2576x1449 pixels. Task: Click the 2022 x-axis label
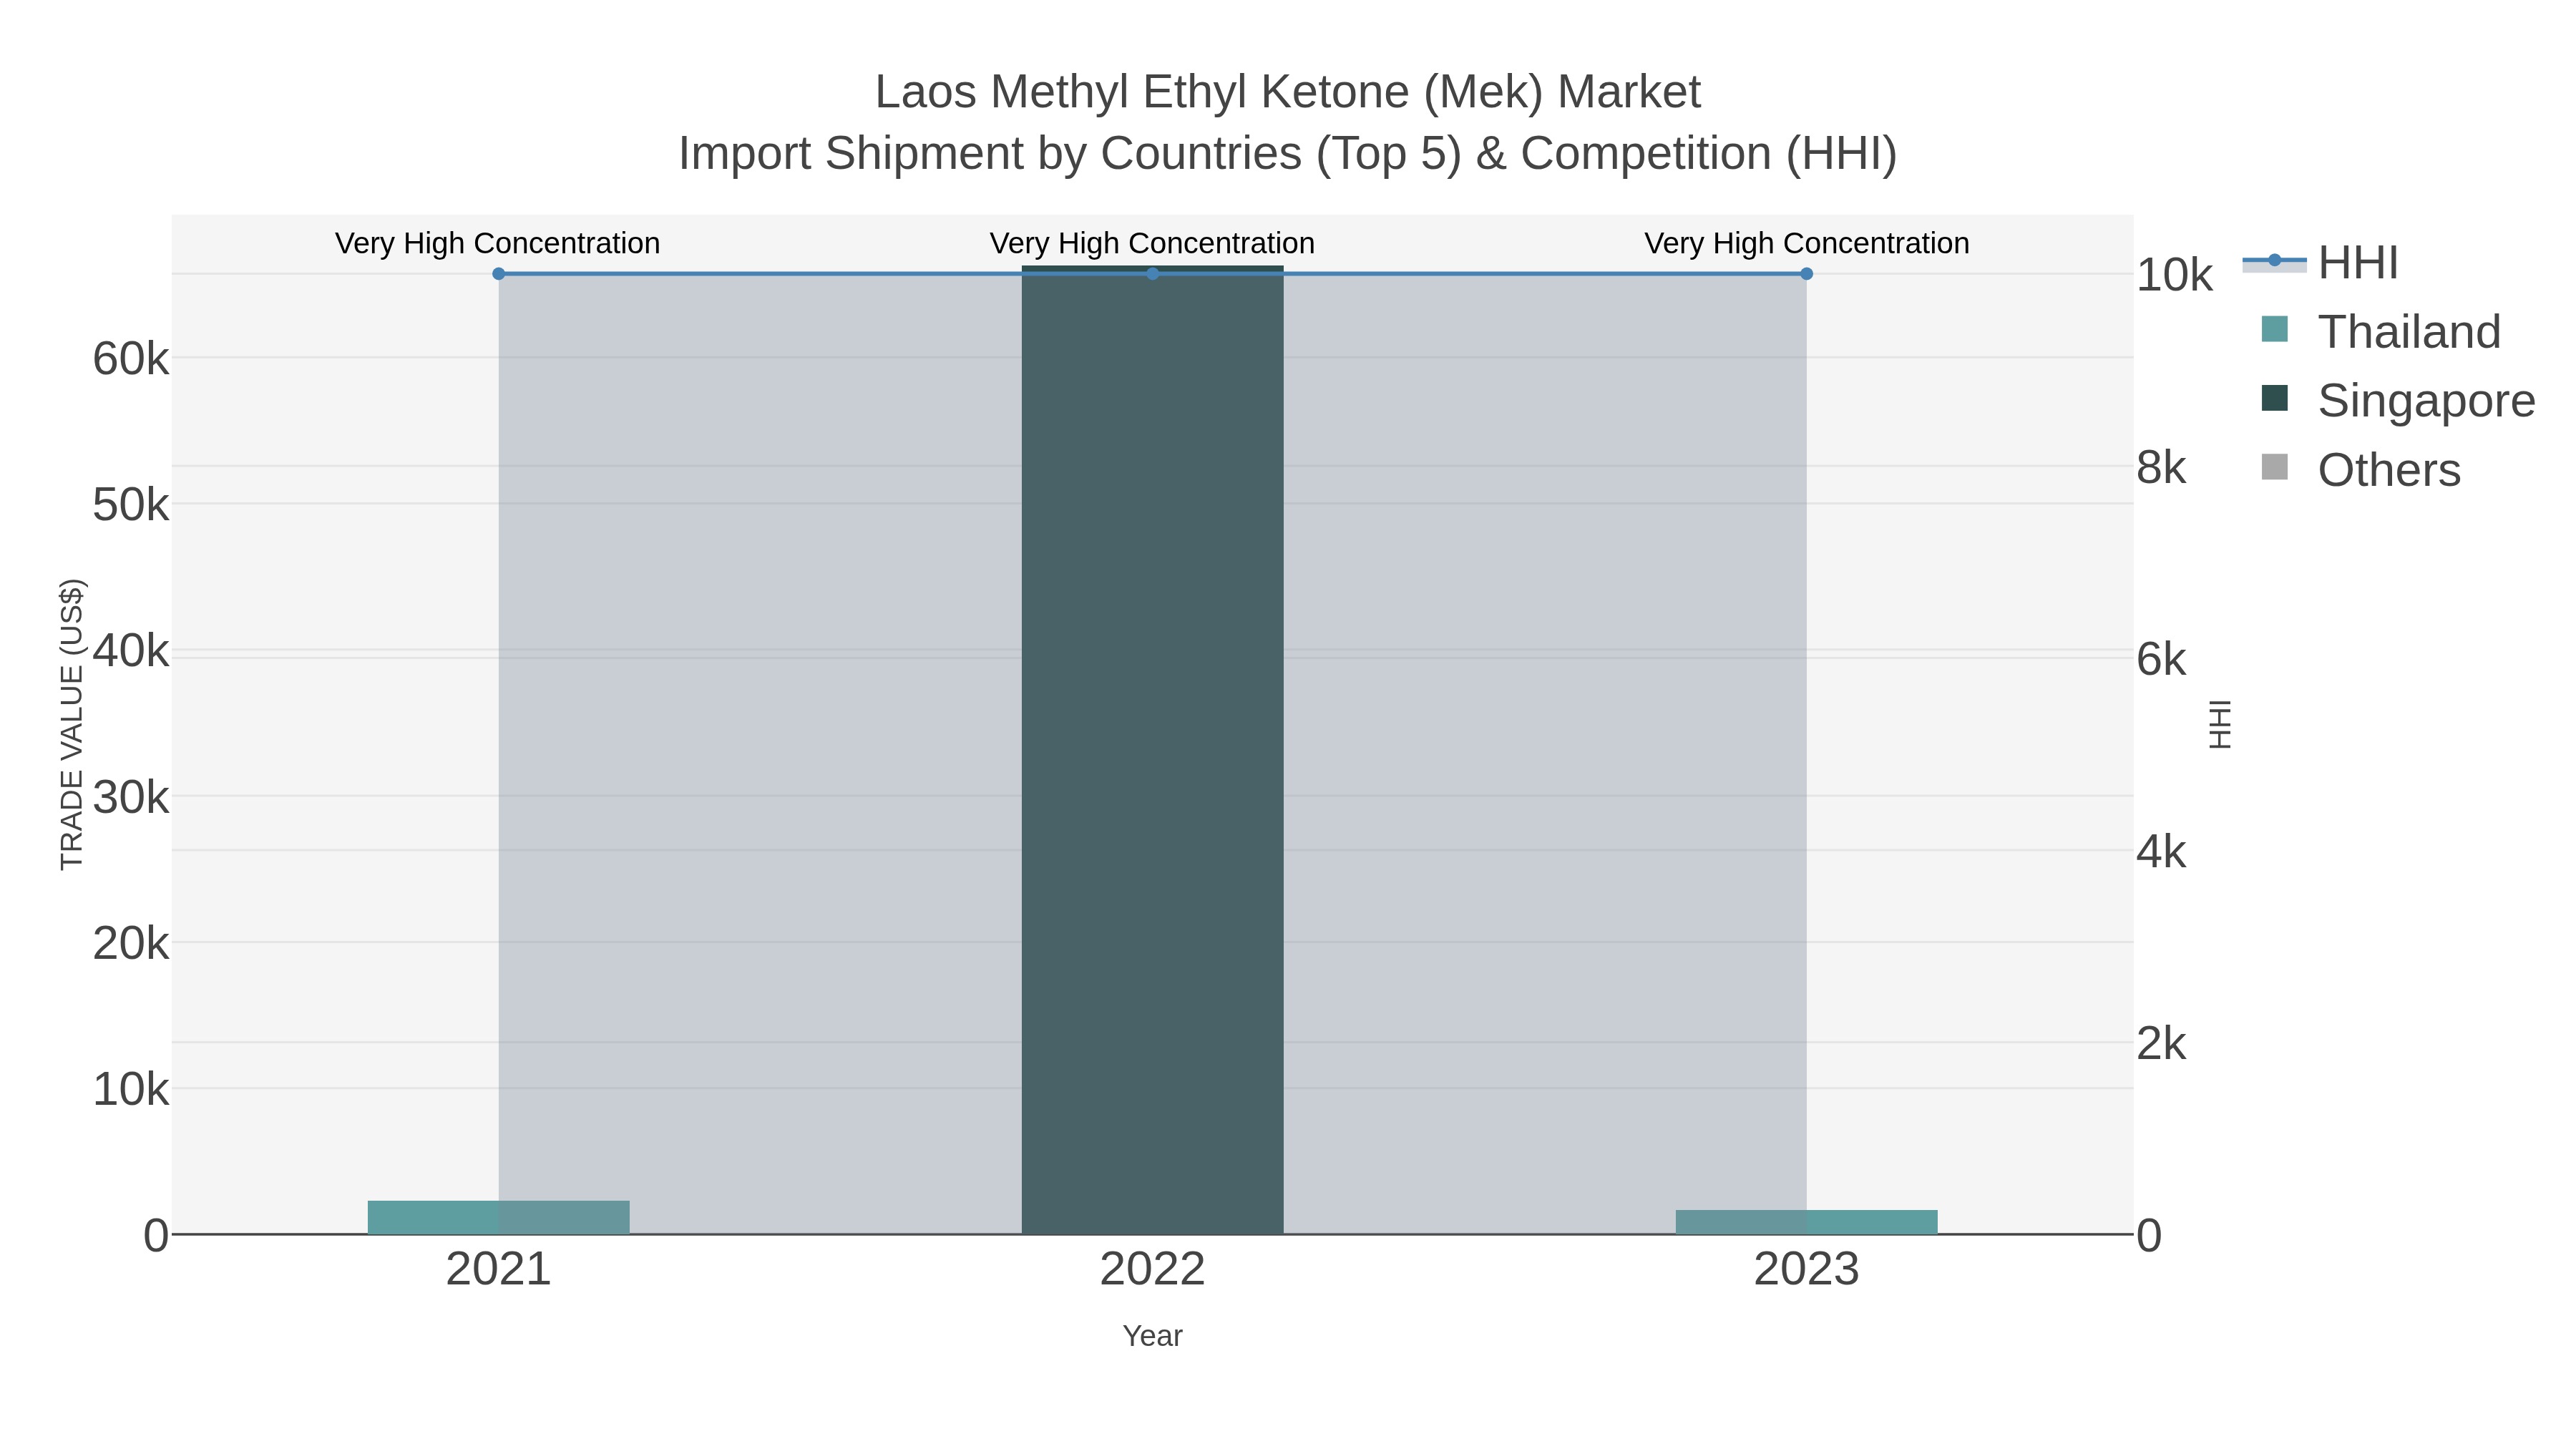(x=1152, y=1269)
